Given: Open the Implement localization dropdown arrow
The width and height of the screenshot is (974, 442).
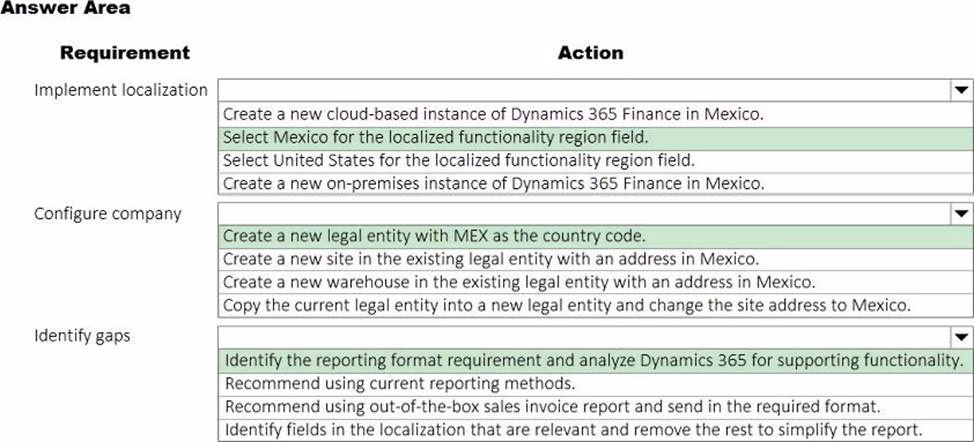Looking at the screenshot, I should pyautogui.click(x=960, y=90).
